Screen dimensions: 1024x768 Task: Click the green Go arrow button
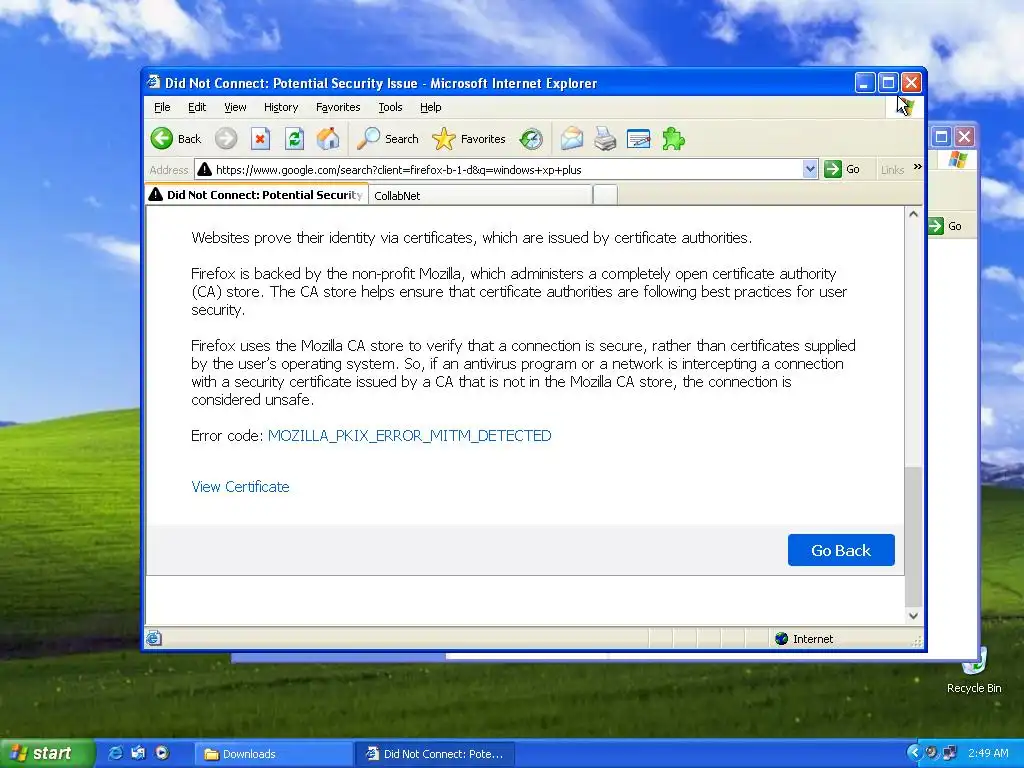pos(842,169)
